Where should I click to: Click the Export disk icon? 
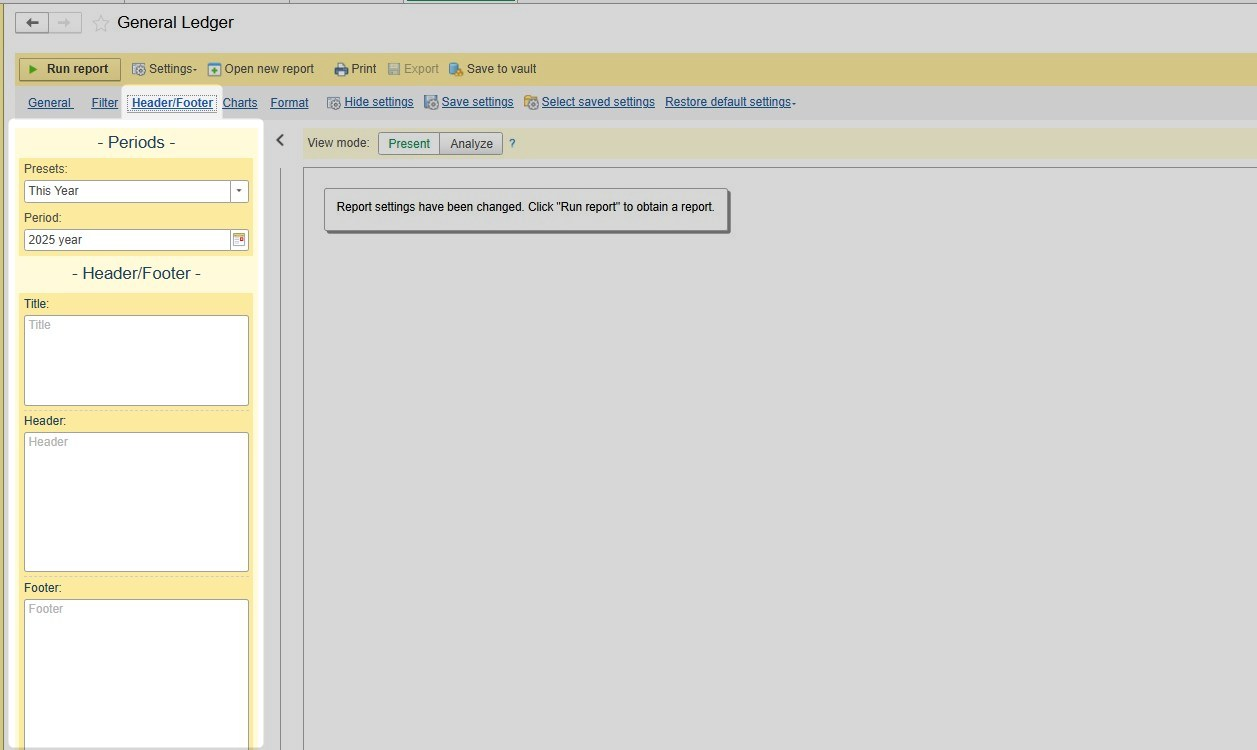(x=394, y=69)
